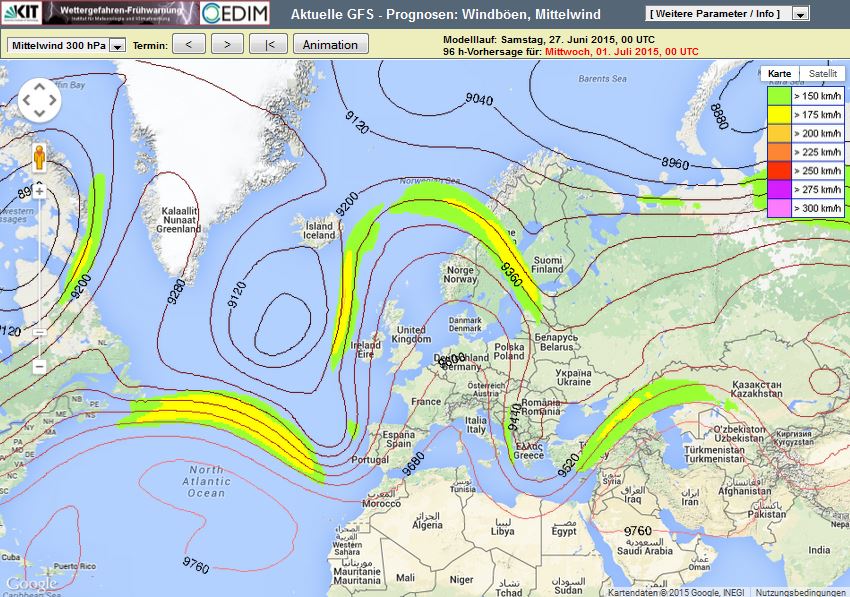Image resolution: width=850 pixels, height=597 pixels.
Task: Click the CEDIM logo
Action: 235,12
